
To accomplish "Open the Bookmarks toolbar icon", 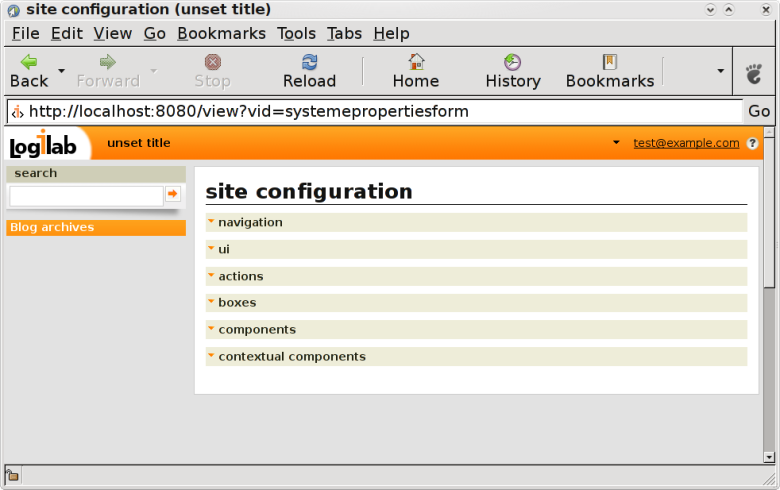I will point(610,62).
